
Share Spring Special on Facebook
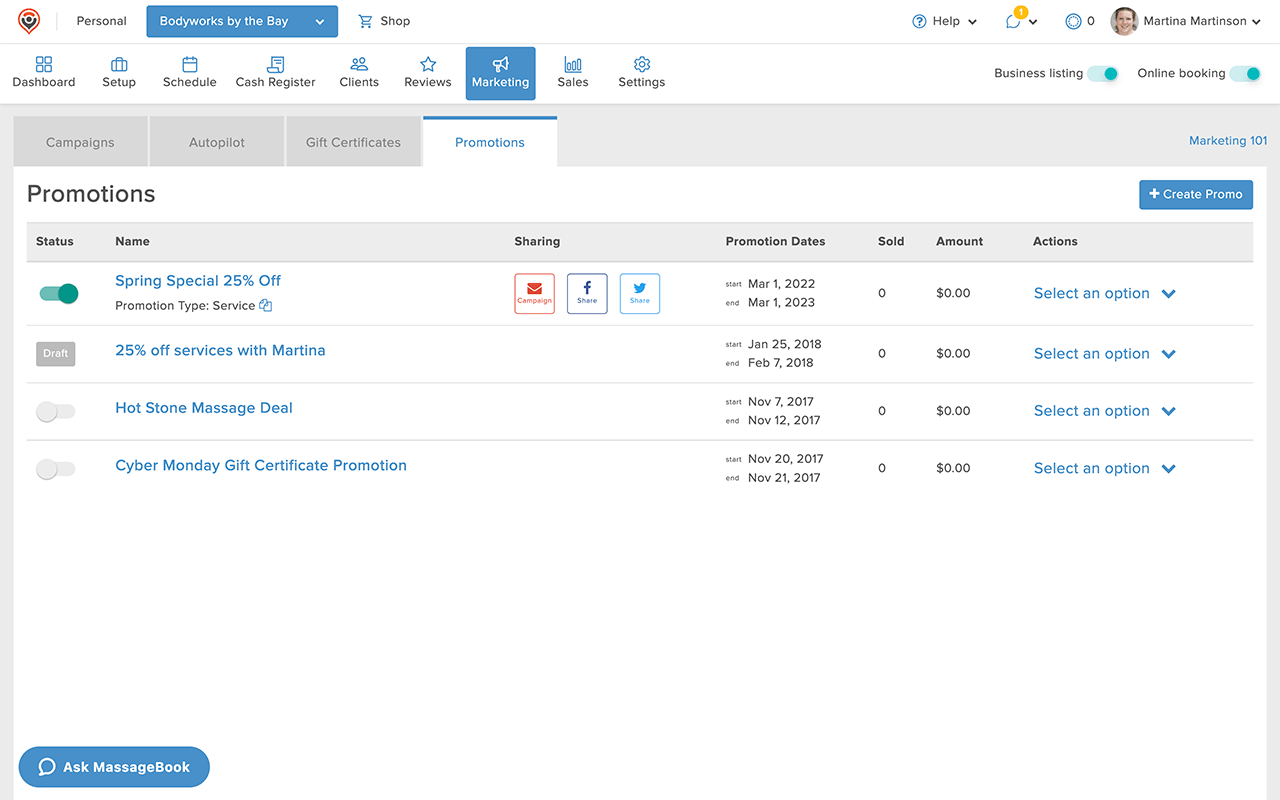point(587,294)
